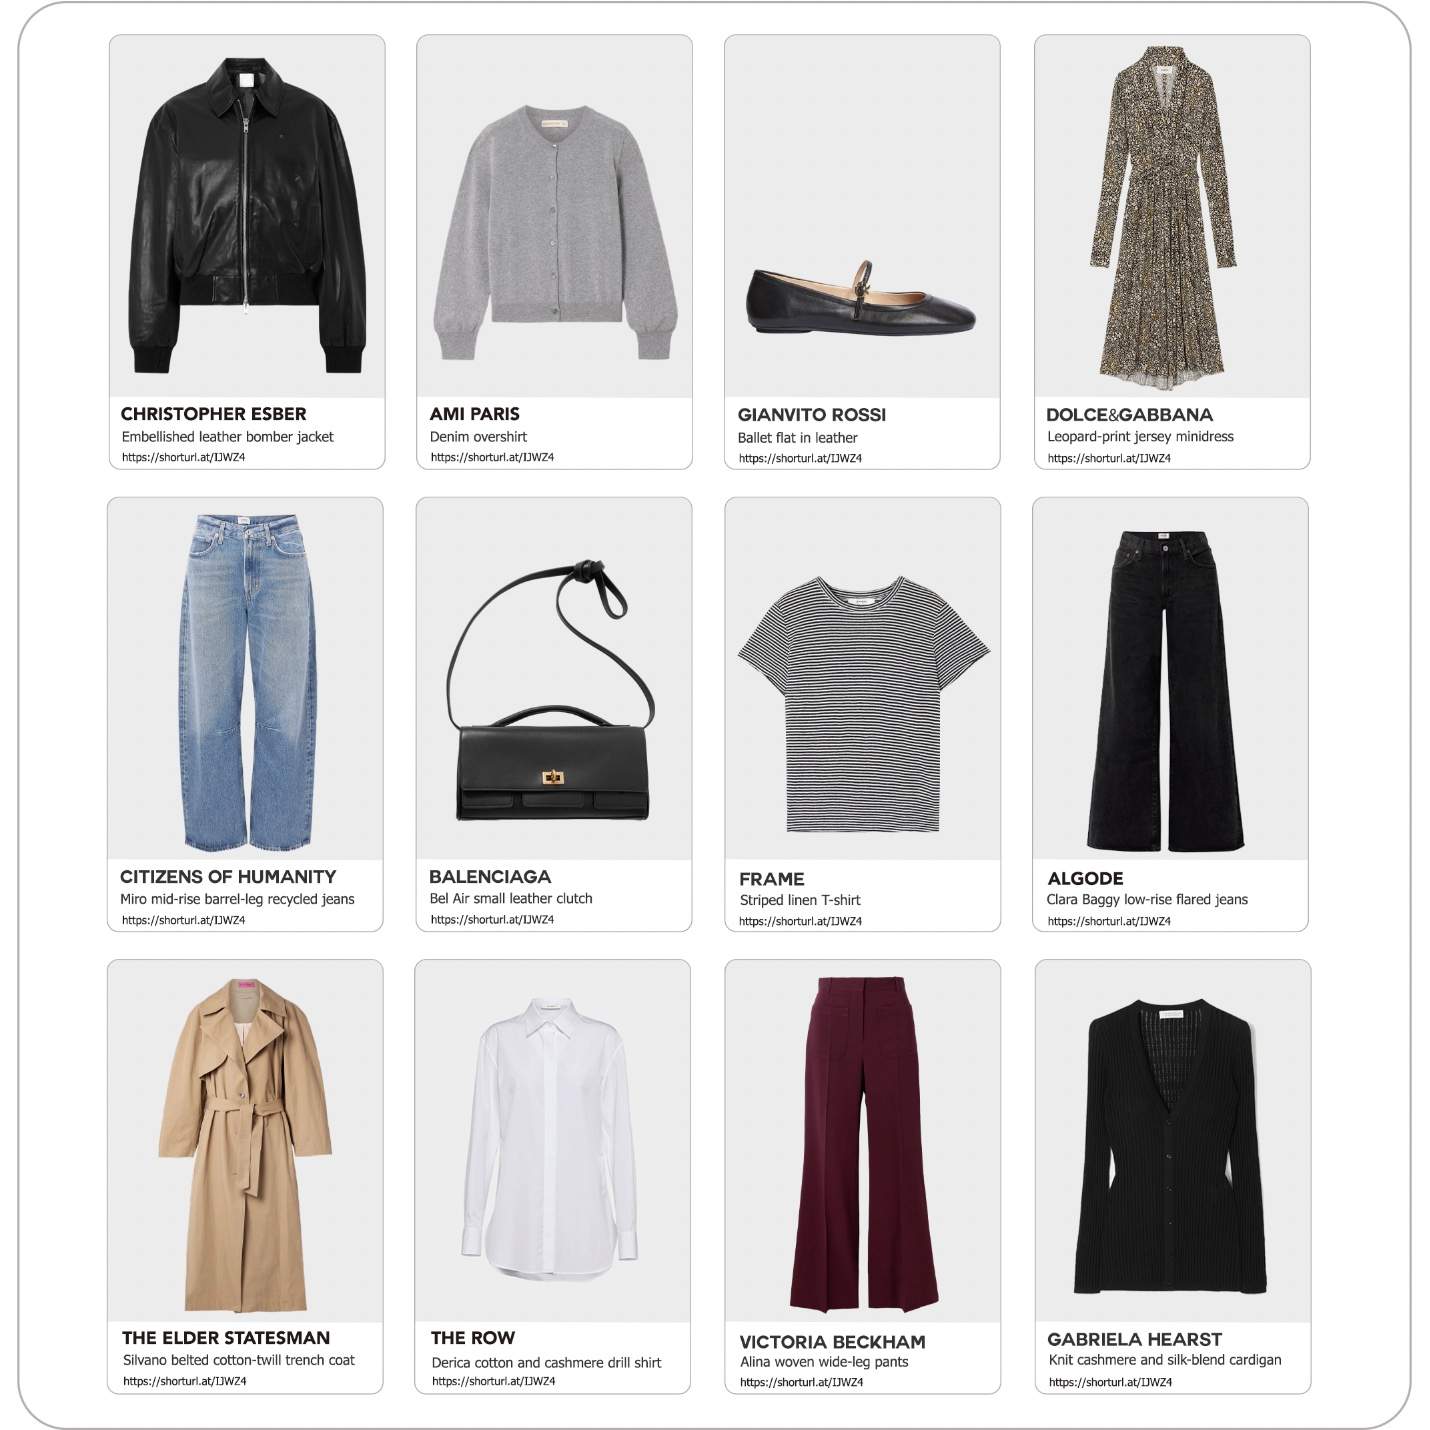1430x1430 pixels.
Task: Click the VICTORIA BECKHAM brand heading
Action: (x=832, y=1342)
